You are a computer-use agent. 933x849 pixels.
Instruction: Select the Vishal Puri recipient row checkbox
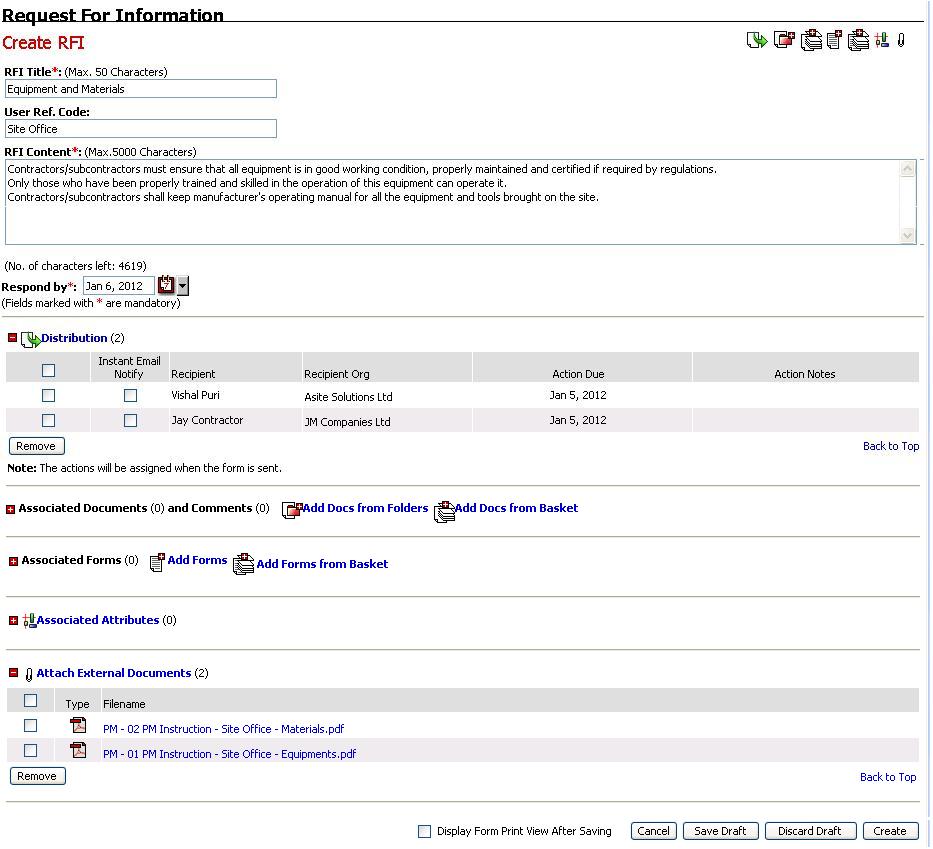coord(49,396)
